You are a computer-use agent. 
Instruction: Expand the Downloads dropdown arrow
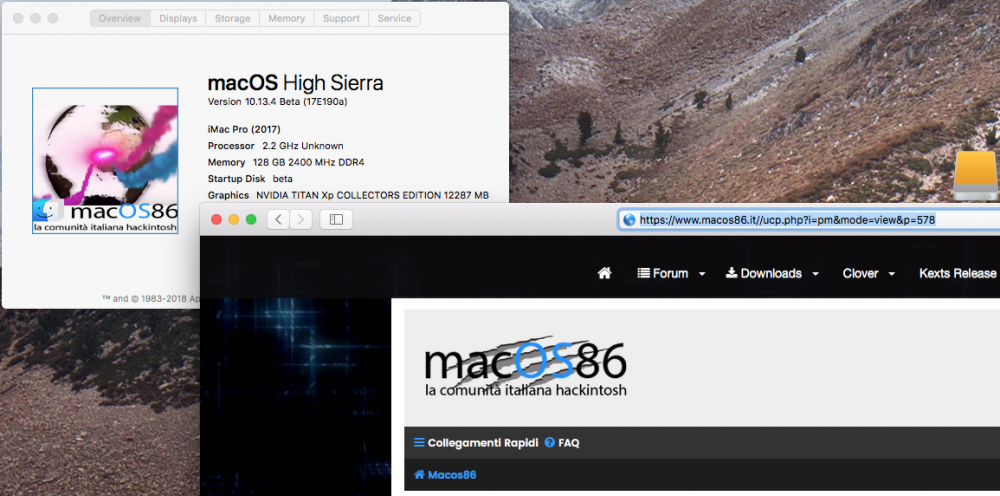coord(815,274)
